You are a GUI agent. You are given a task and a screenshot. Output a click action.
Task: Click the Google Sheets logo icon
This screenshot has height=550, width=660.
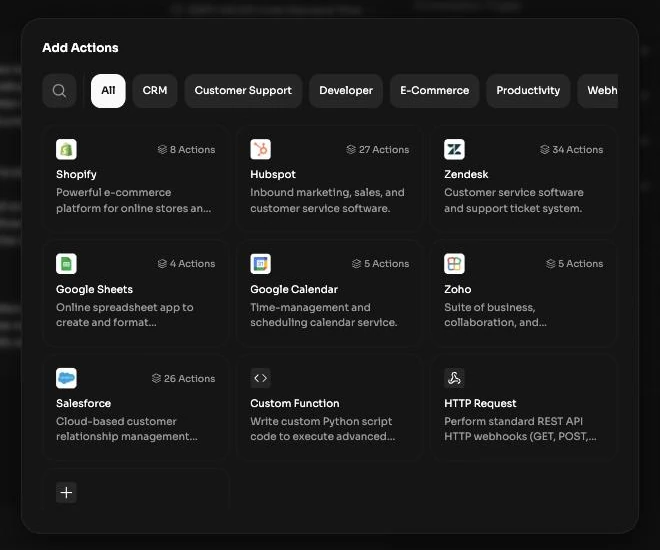click(66, 264)
